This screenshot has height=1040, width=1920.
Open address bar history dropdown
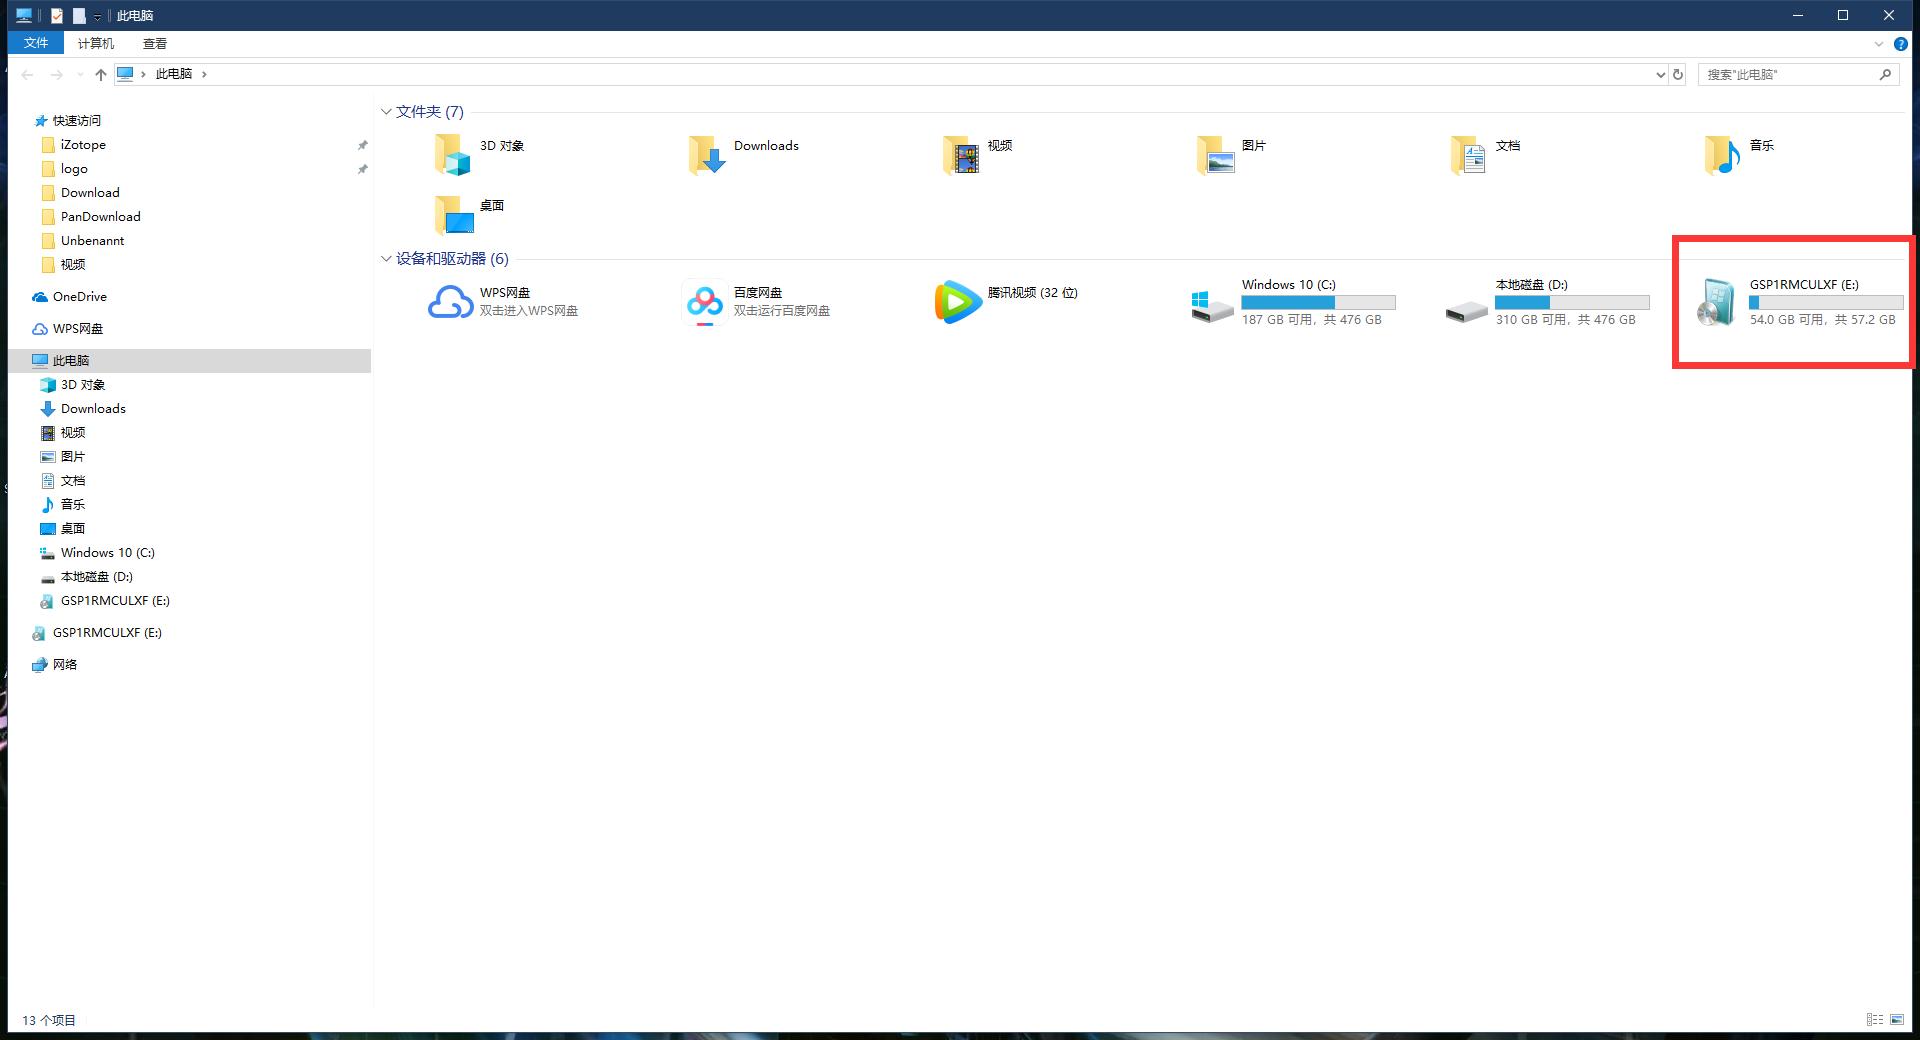1660,74
